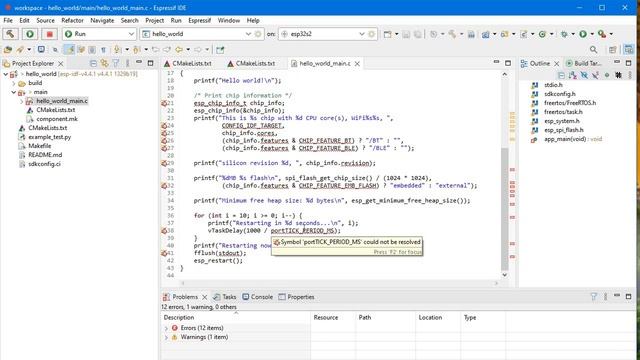
Task: Click the open folder icon in second toolbar
Action: point(7,49)
